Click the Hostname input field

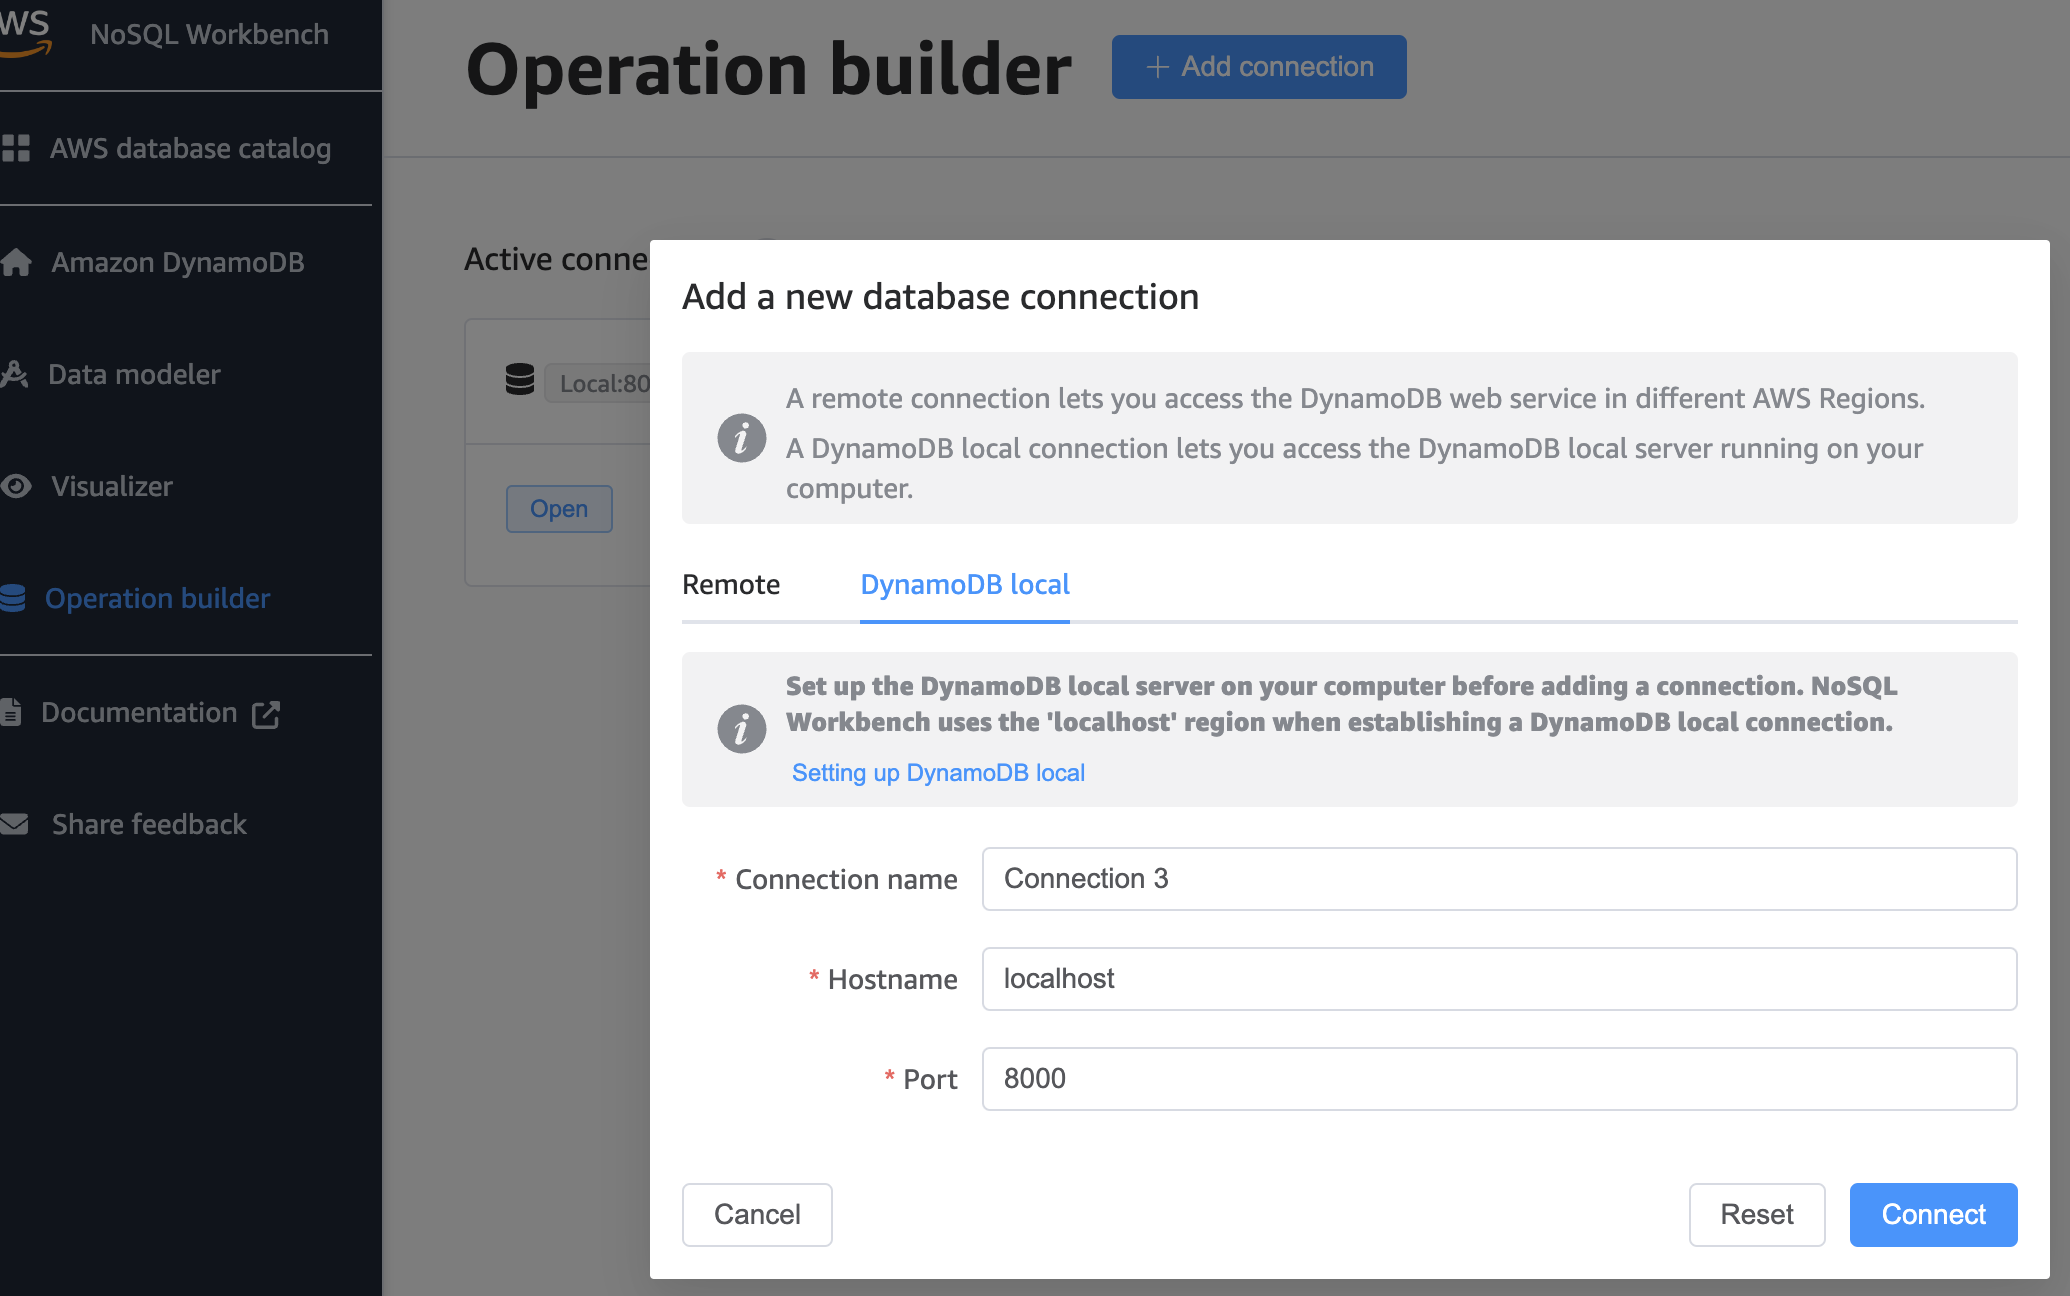1499,979
